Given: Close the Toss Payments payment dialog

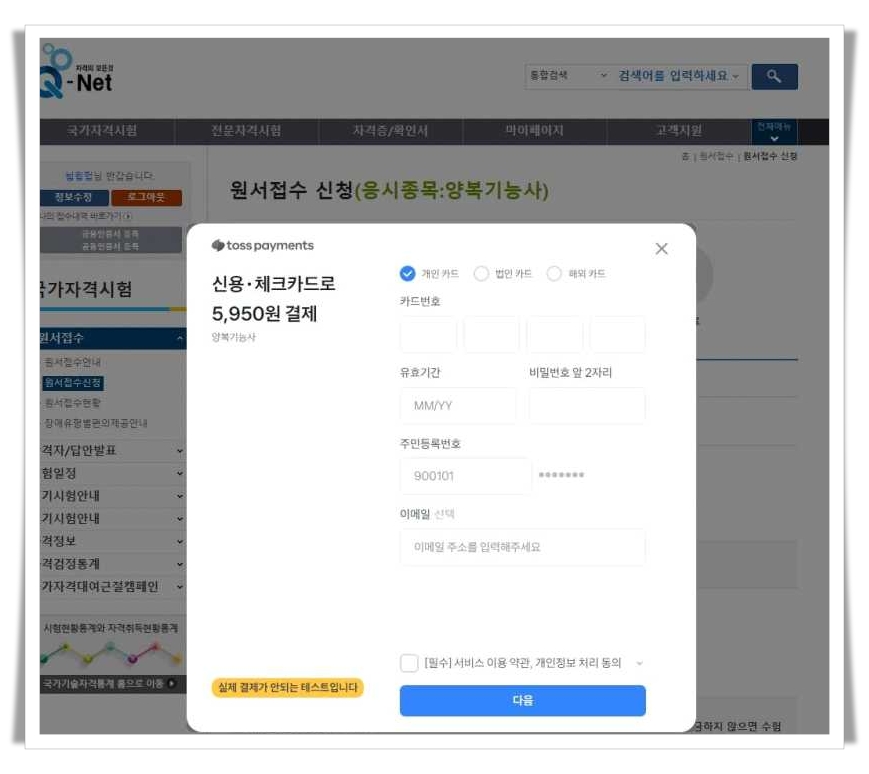Looking at the screenshot, I should 660,248.
